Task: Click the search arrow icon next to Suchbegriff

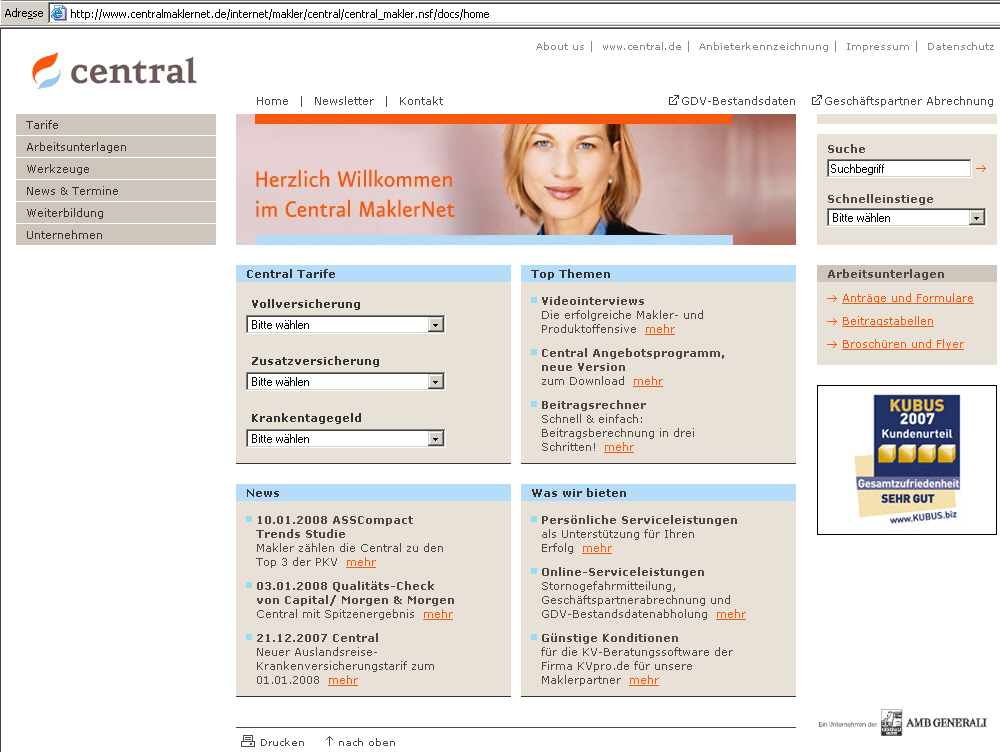Action: (981, 168)
